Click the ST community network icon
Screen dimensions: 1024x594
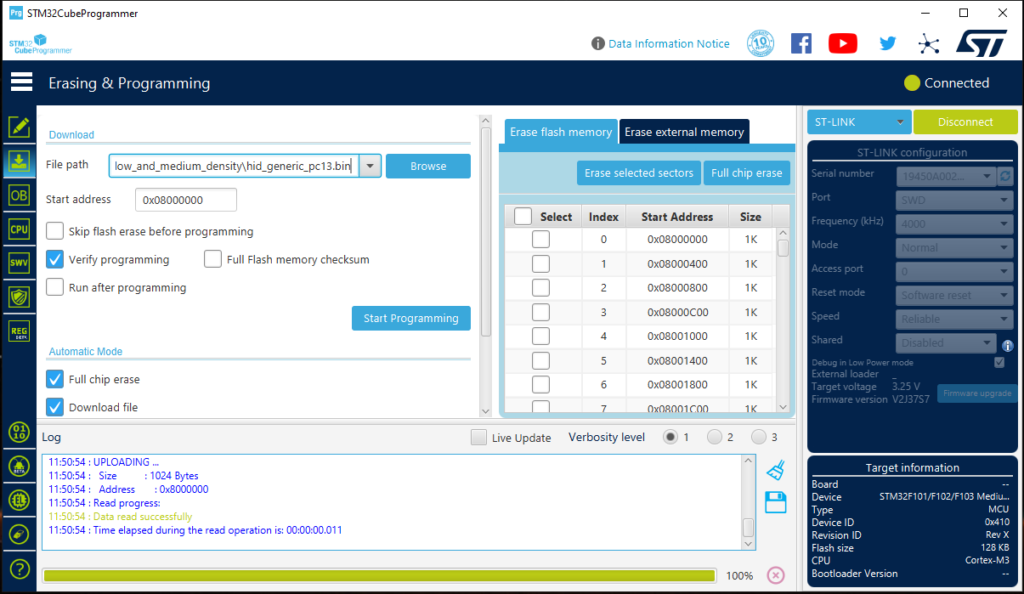click(928, 44)
